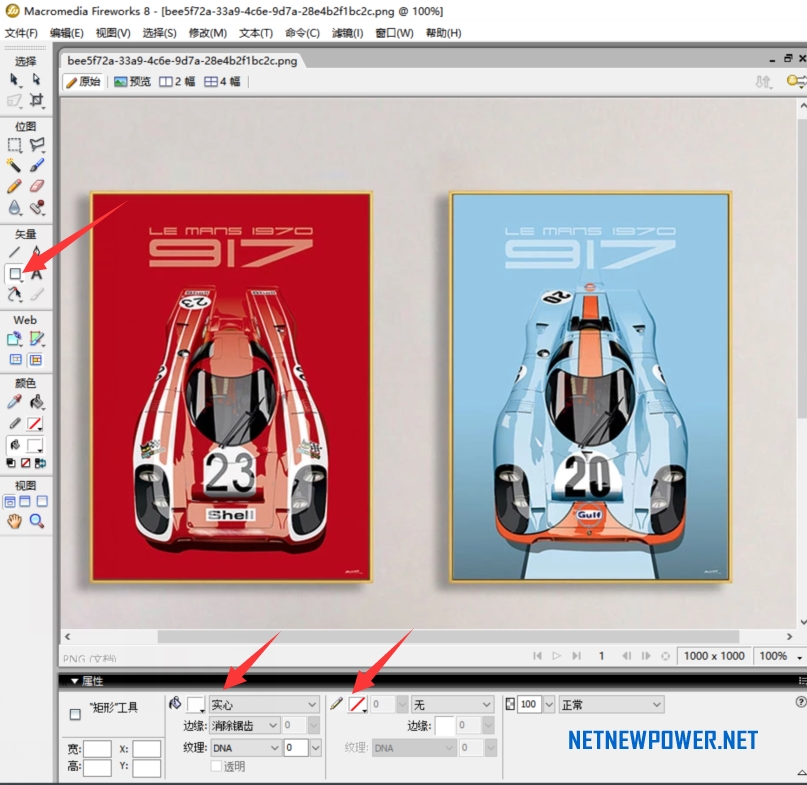Select the Pointer tool

[x=14, y=79]
